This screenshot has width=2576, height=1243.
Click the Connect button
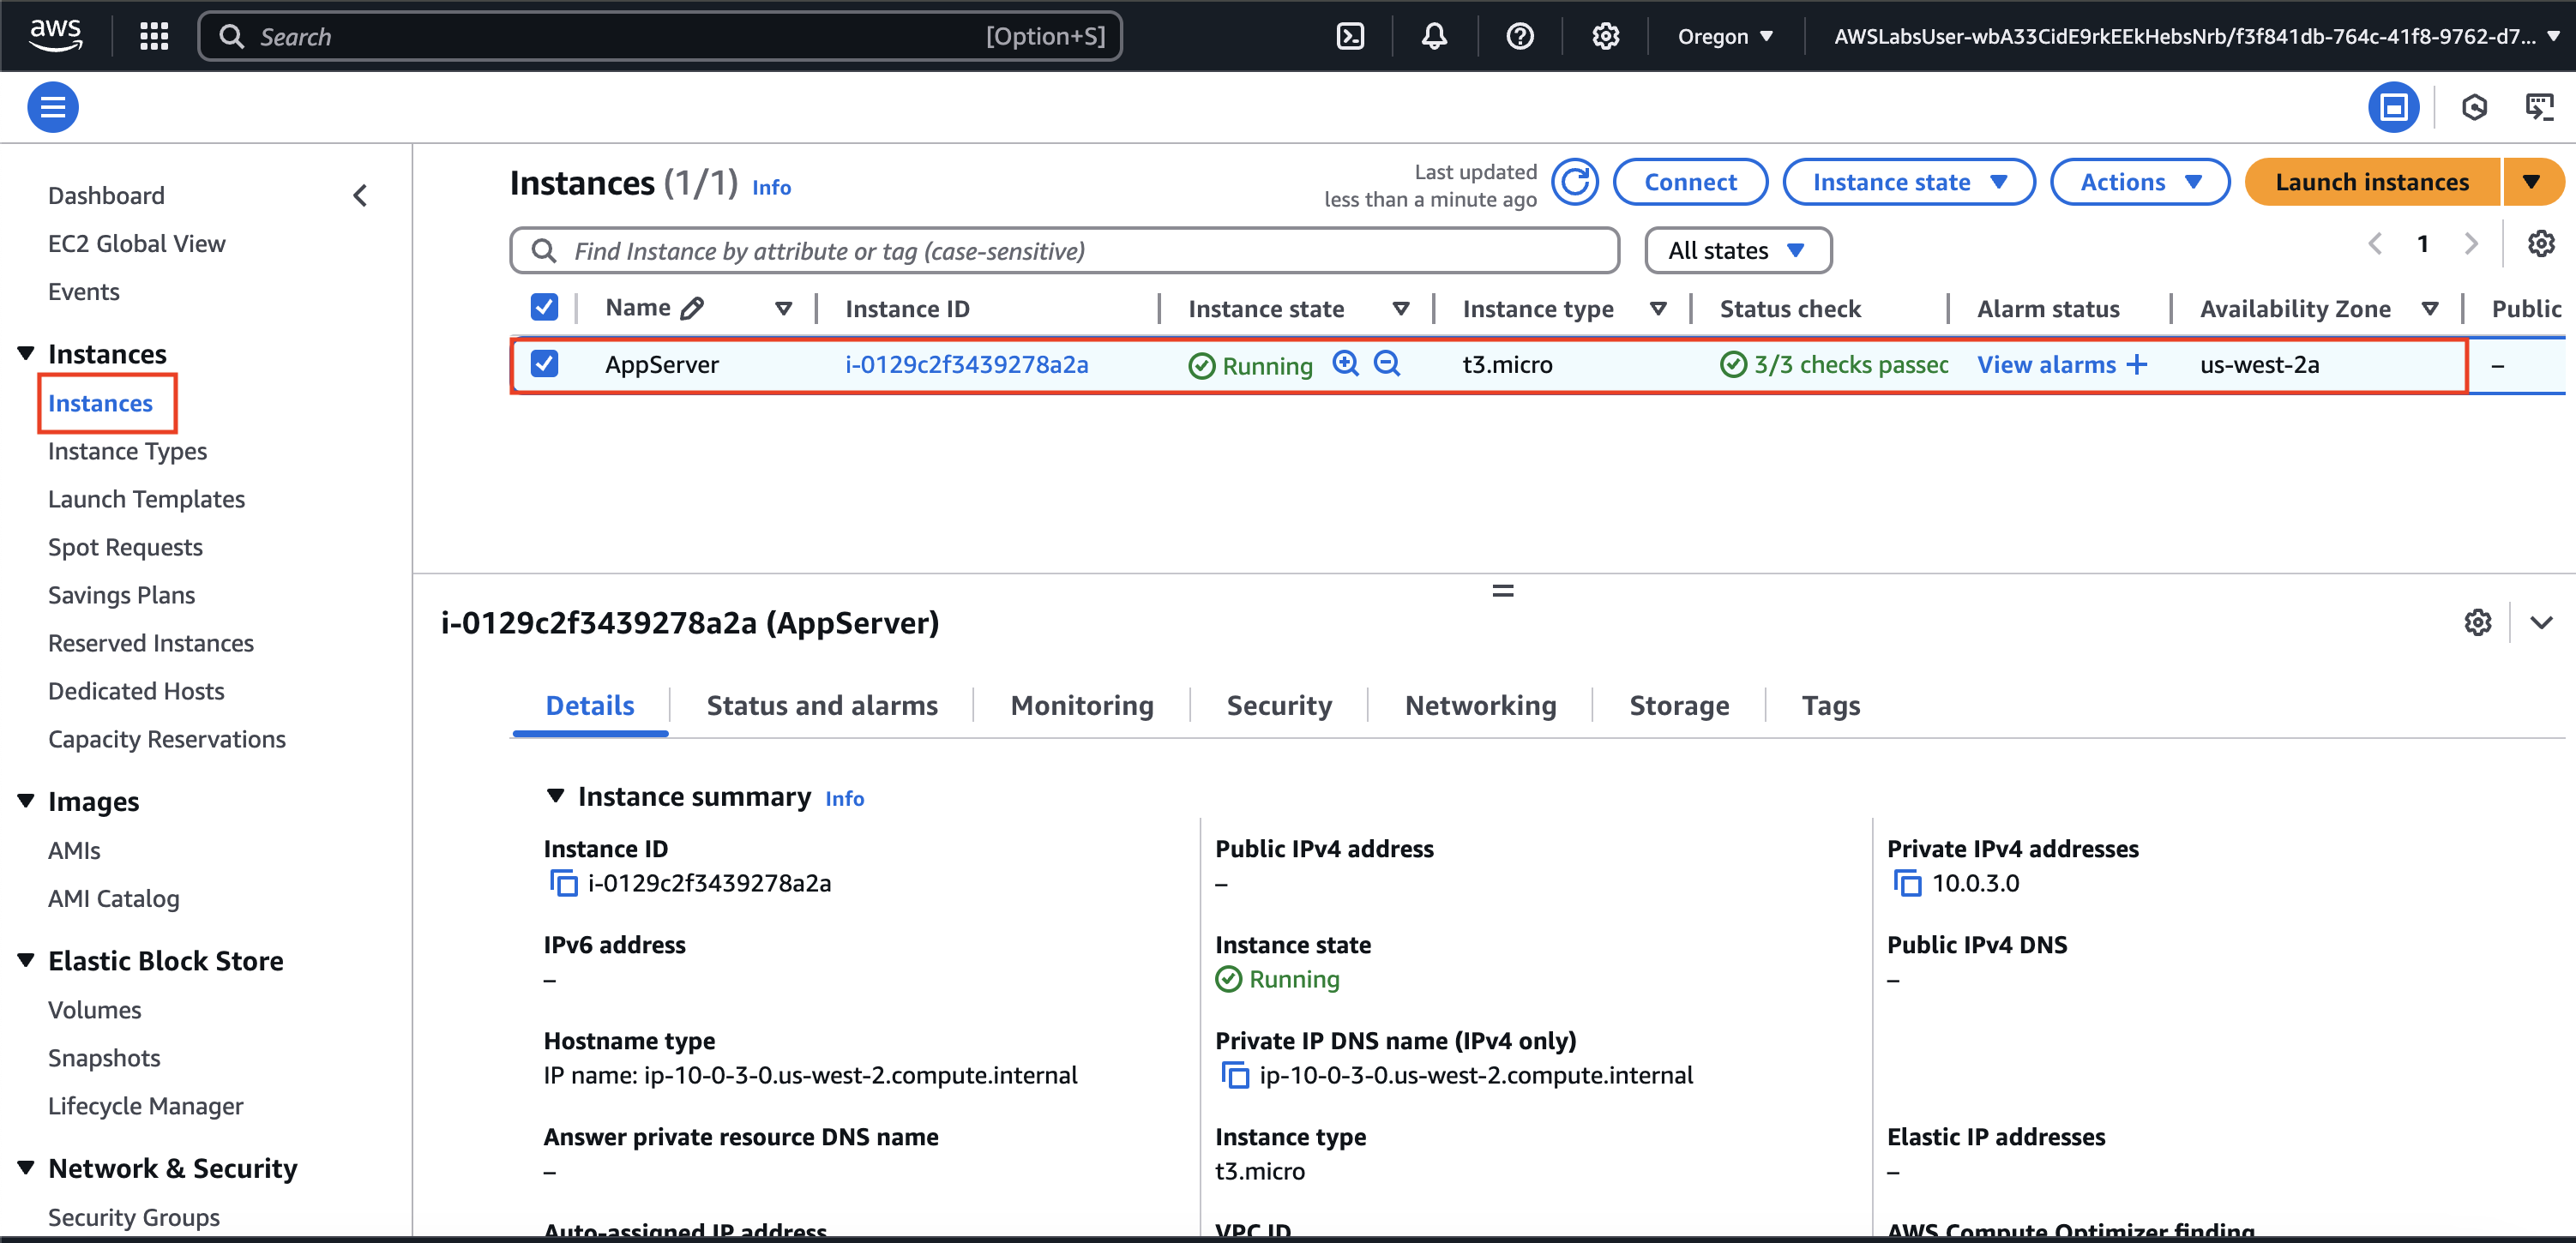click(x=1690, y=182)
